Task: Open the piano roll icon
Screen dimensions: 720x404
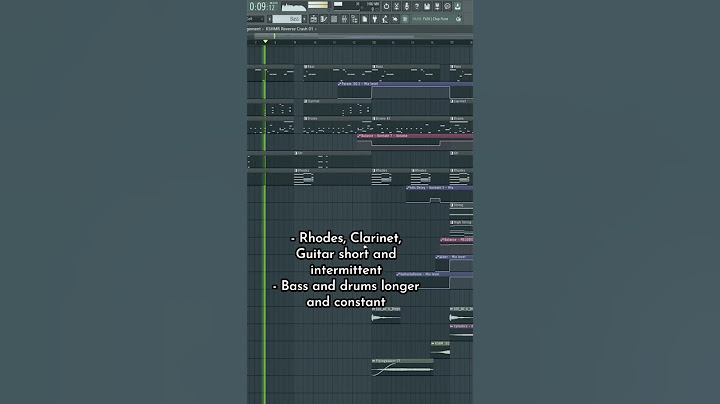Action: point(324,19)
